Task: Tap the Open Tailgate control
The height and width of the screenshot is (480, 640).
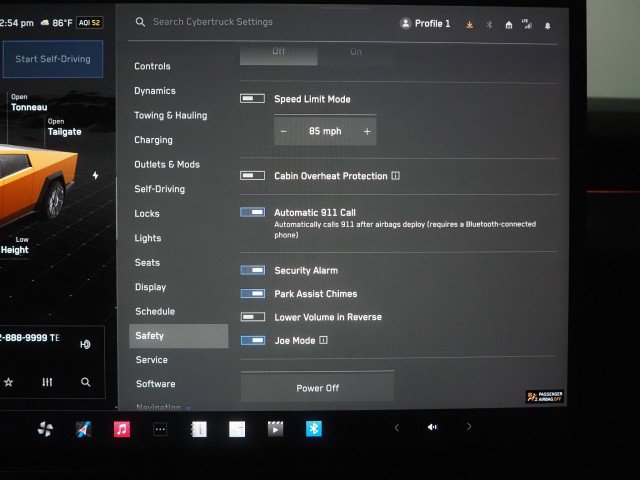Action: (x=64, y=127)
